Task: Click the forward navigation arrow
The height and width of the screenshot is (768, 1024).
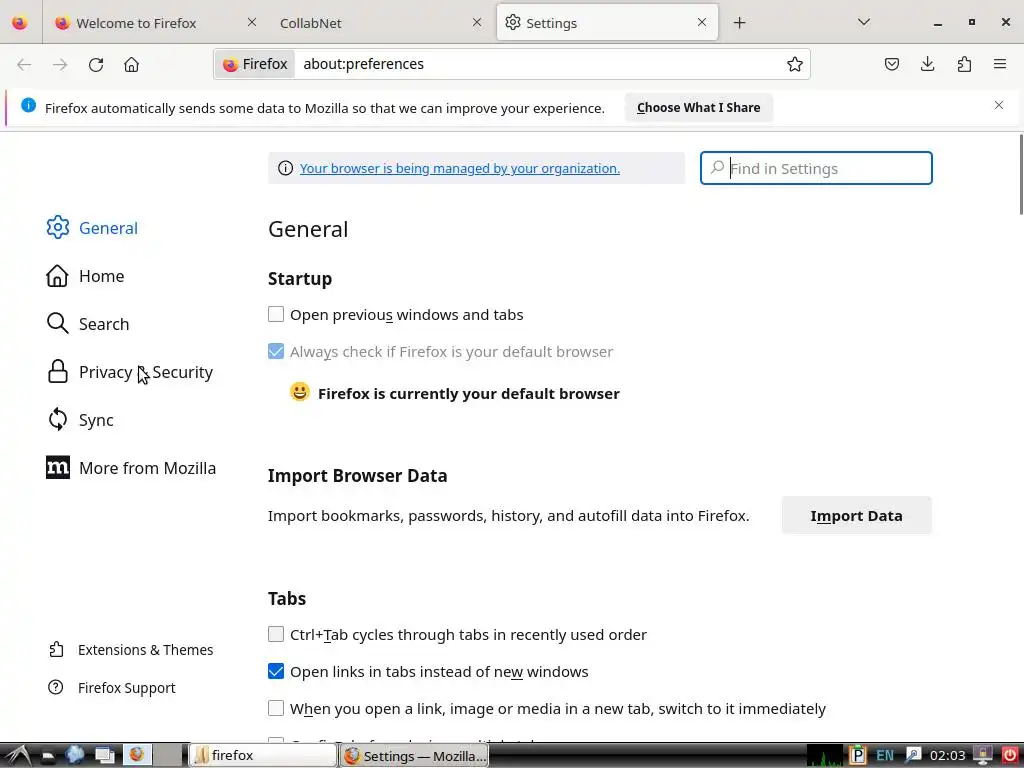Action: 60,64
